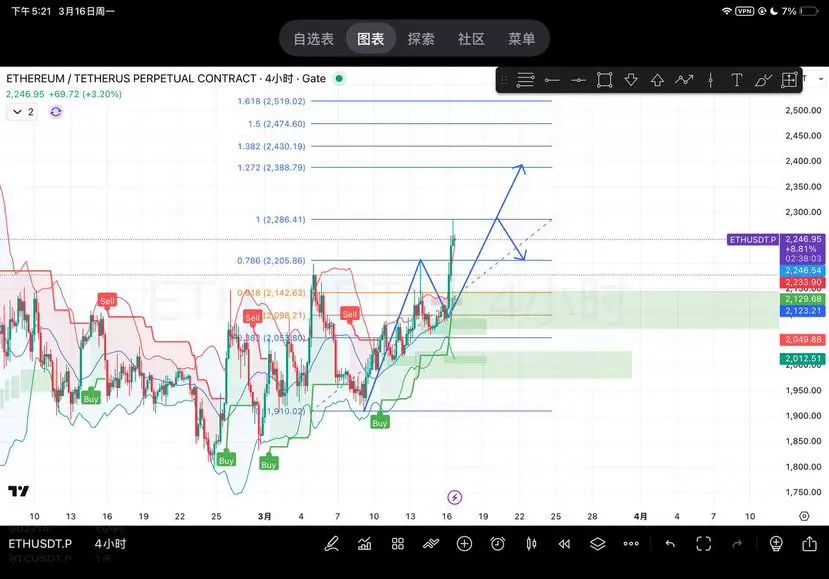The image size is (829, 579).
Task: Select the horizontal ray drawing tool
Action: (552, 80)
